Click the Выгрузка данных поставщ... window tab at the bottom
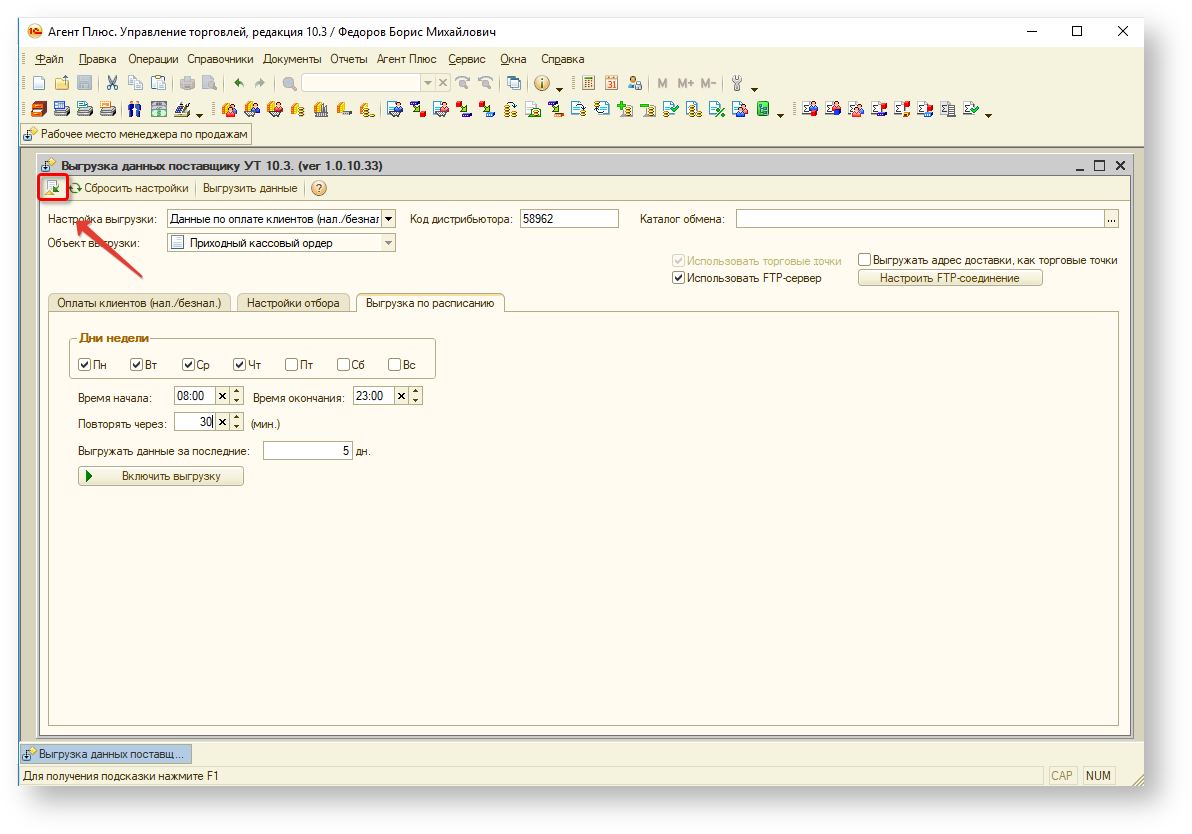Viewport: 1192px width, 834px height. pos(106,754)
